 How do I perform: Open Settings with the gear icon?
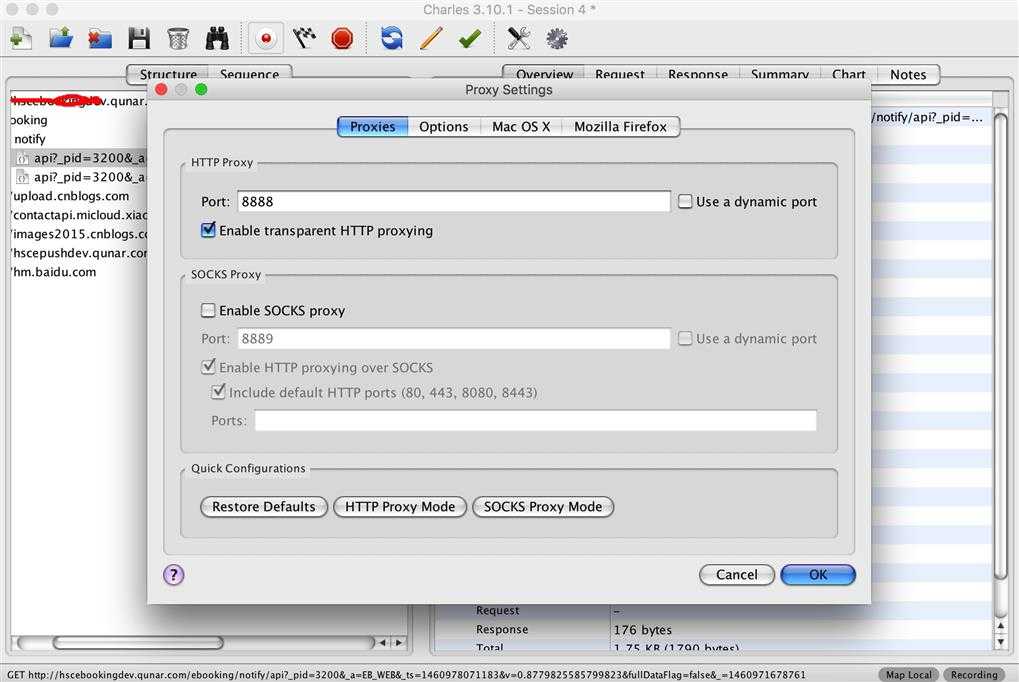pyautogui.click(x=557, y=38)
